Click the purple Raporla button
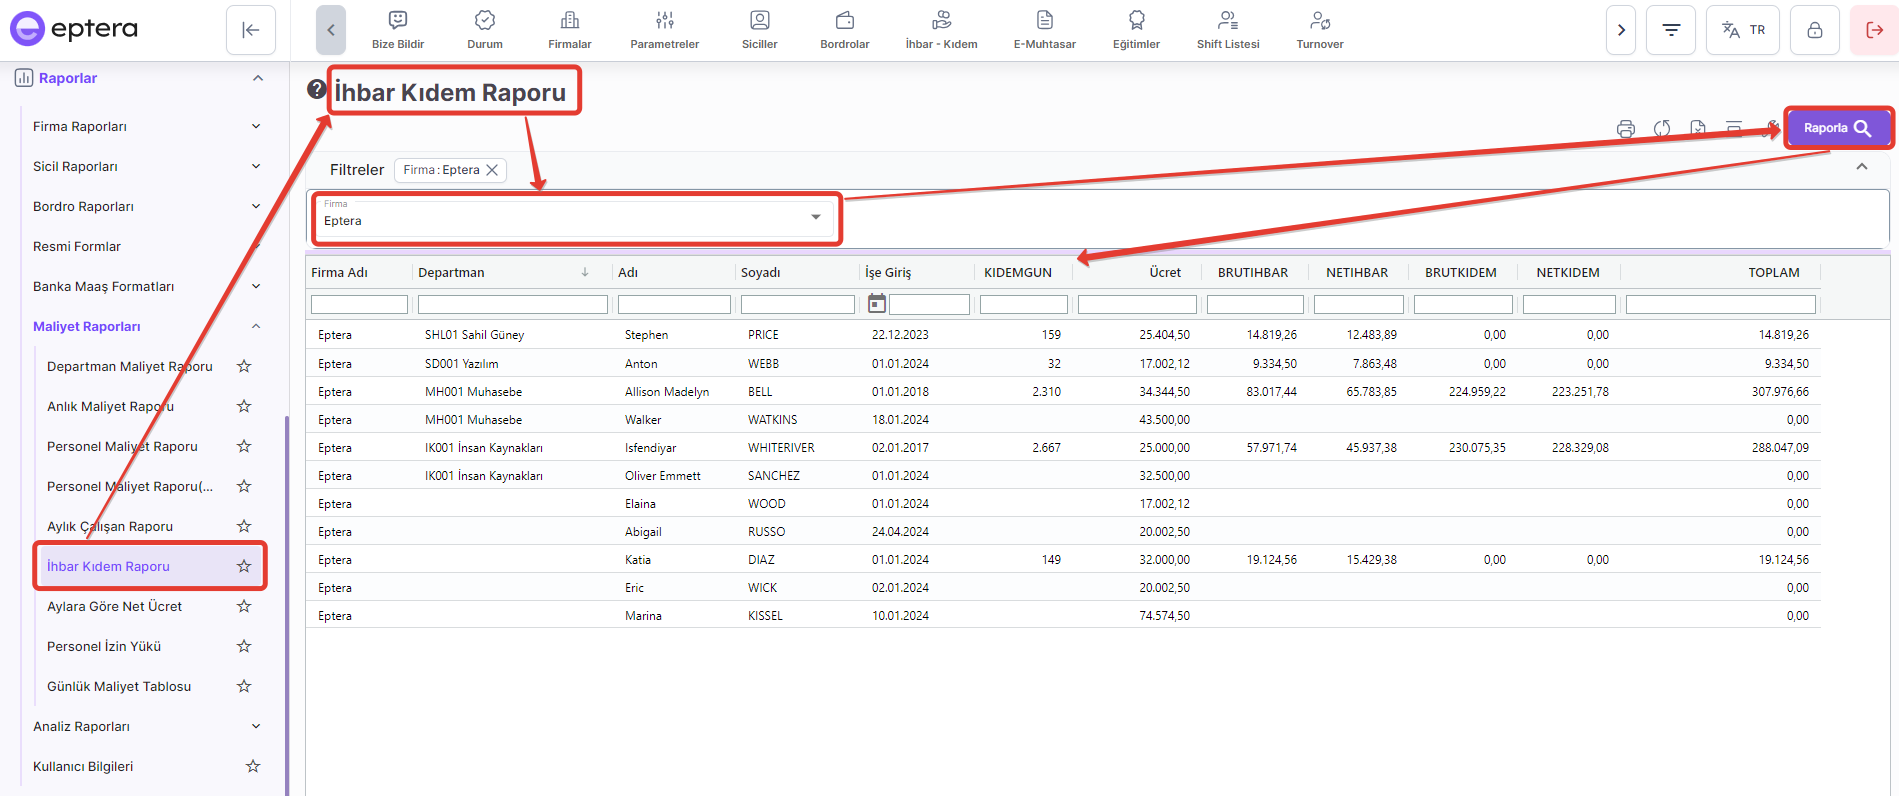The height and width of the screenshot is (796, 1899). pyautogui.click(x=1837, y=128)
